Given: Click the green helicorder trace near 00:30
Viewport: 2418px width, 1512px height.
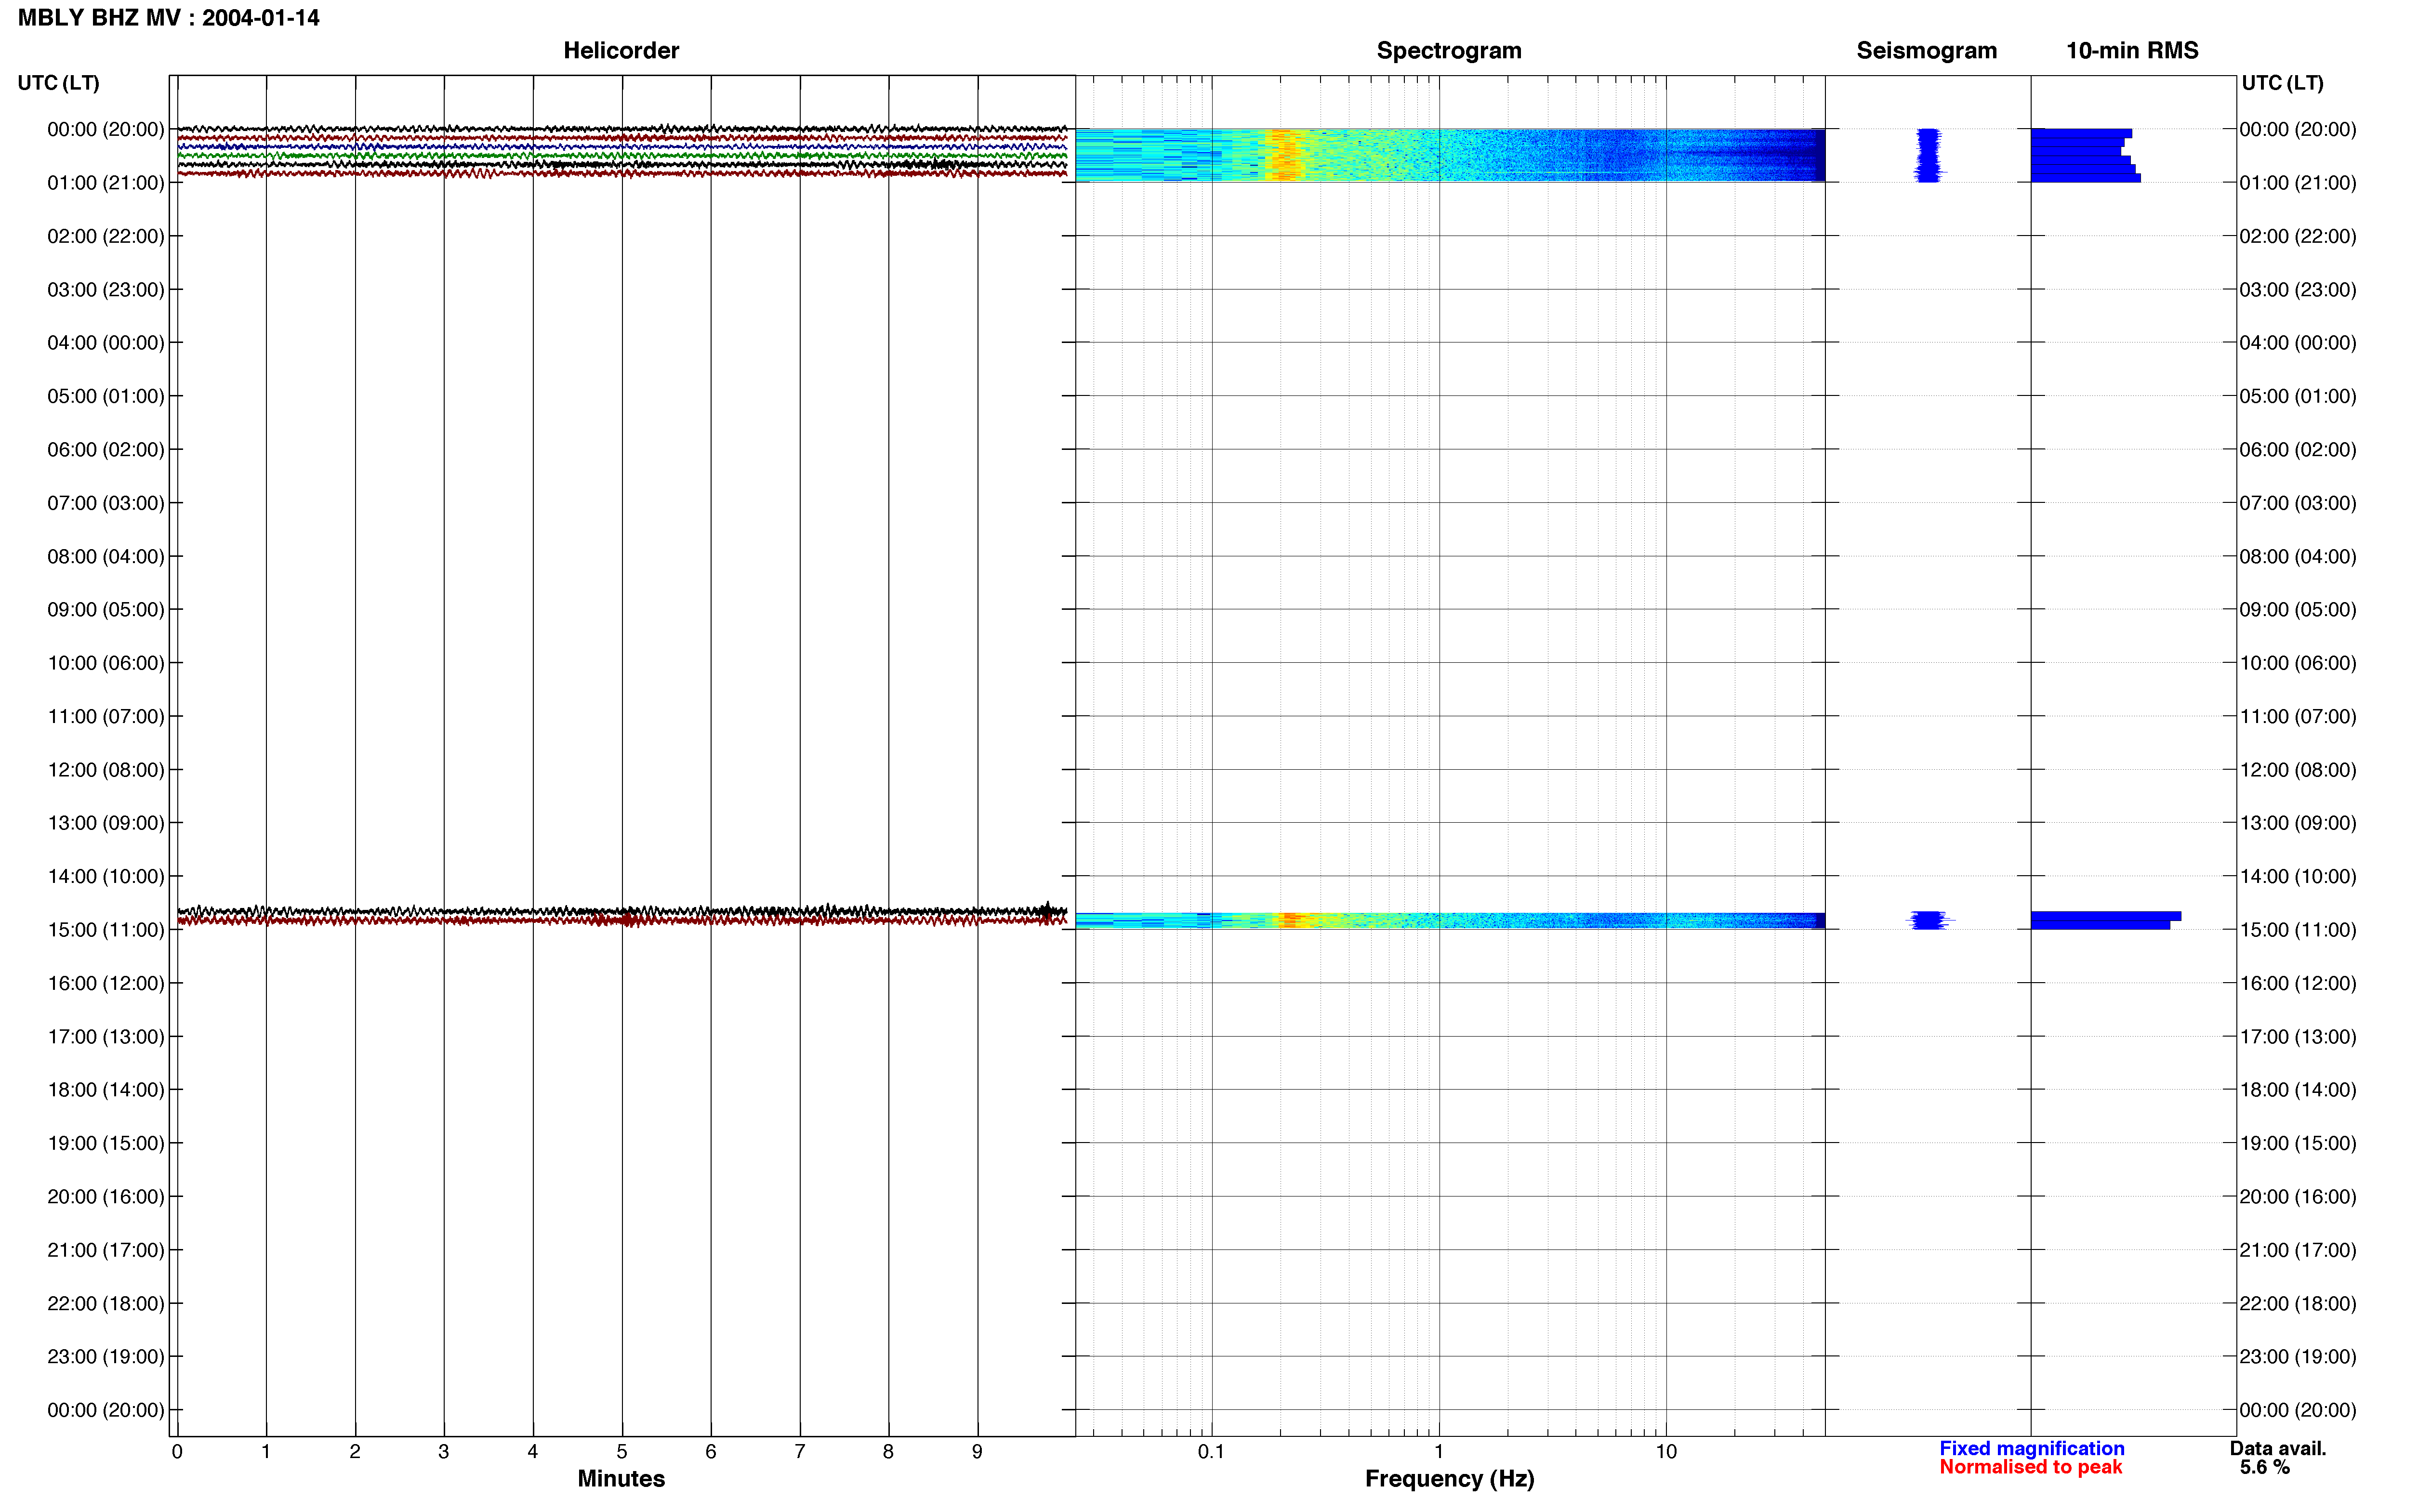Looking at the screenshot, I should pos(622,156).
